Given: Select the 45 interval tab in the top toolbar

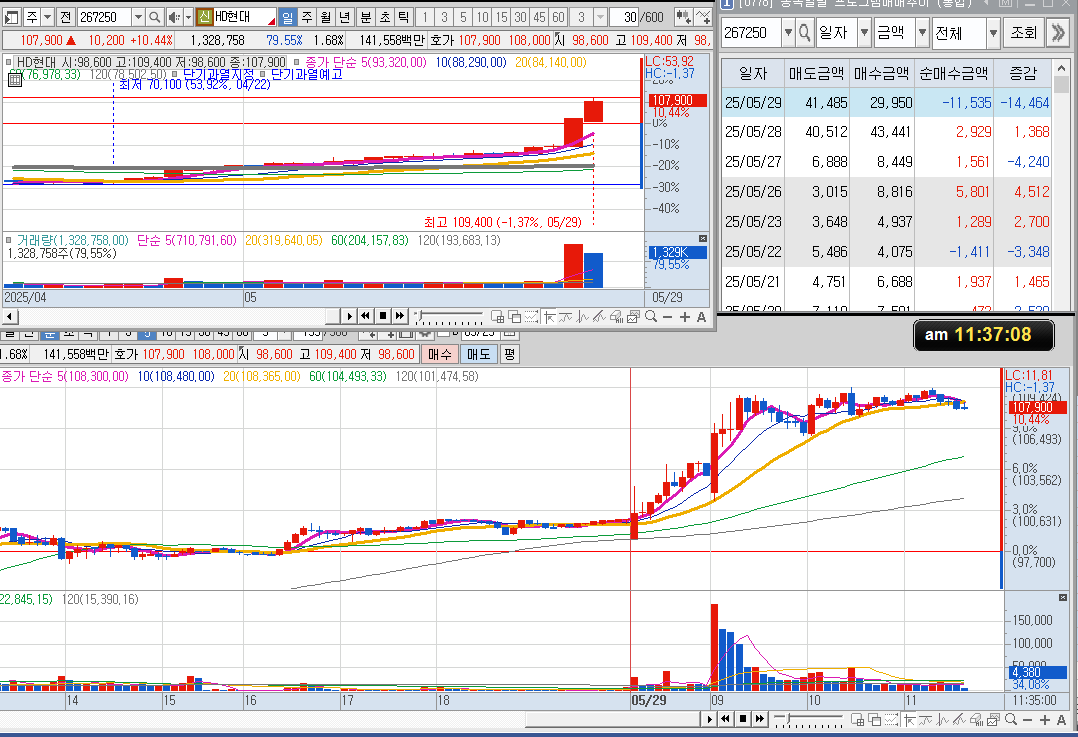Looking at the screenshot, I should (540, 16).
